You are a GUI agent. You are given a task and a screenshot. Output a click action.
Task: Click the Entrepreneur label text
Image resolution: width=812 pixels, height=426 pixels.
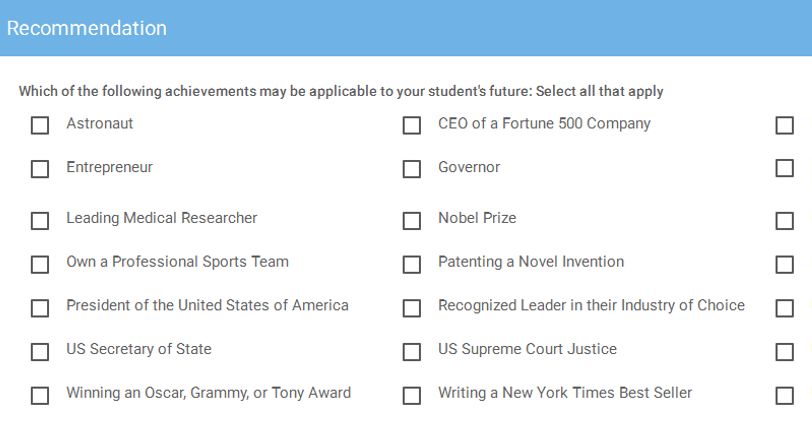click(x=109, y=167)
